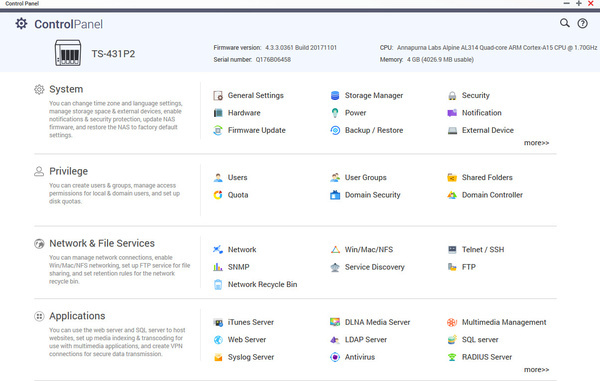Screen dimensions: 600x381
Task: Click the TS-431P2 NAS device image
Action: 68,53
